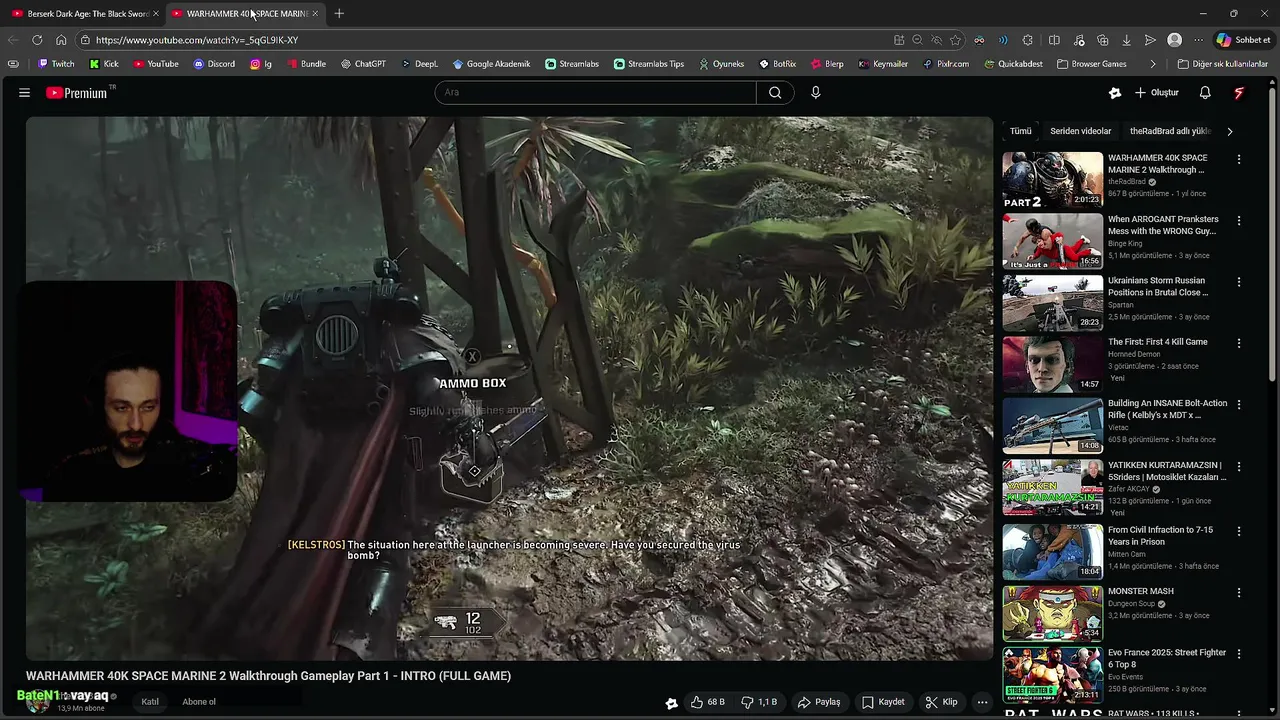Viewport: 1280px width, 720px height.
Task: Open browser extensions puzzle icon
Action: 1028,40
